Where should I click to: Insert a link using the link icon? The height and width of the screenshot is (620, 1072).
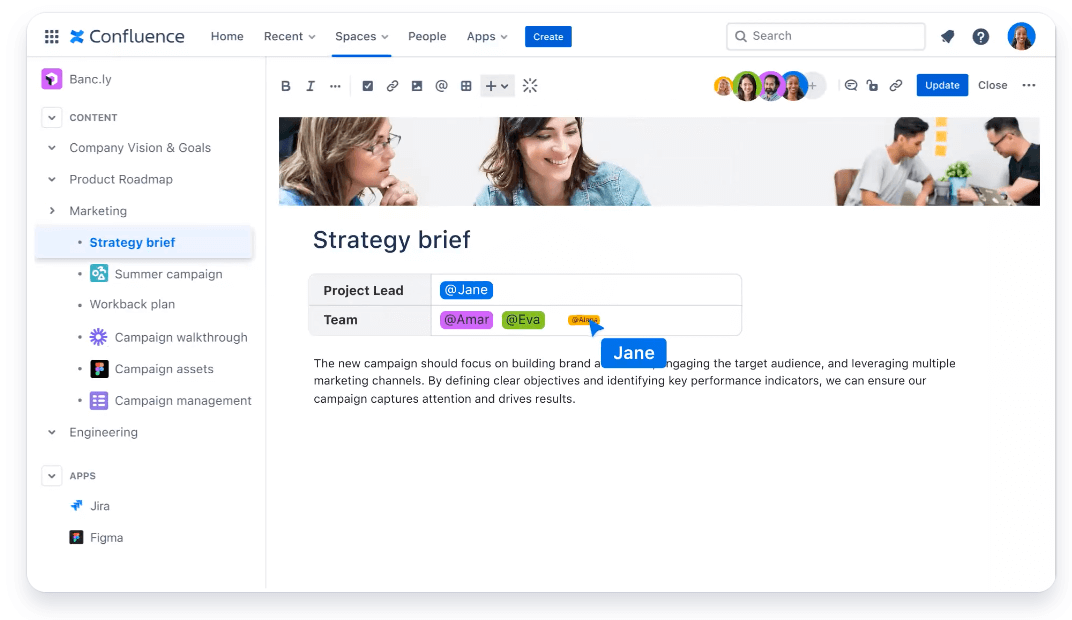[x=392, y=86]
